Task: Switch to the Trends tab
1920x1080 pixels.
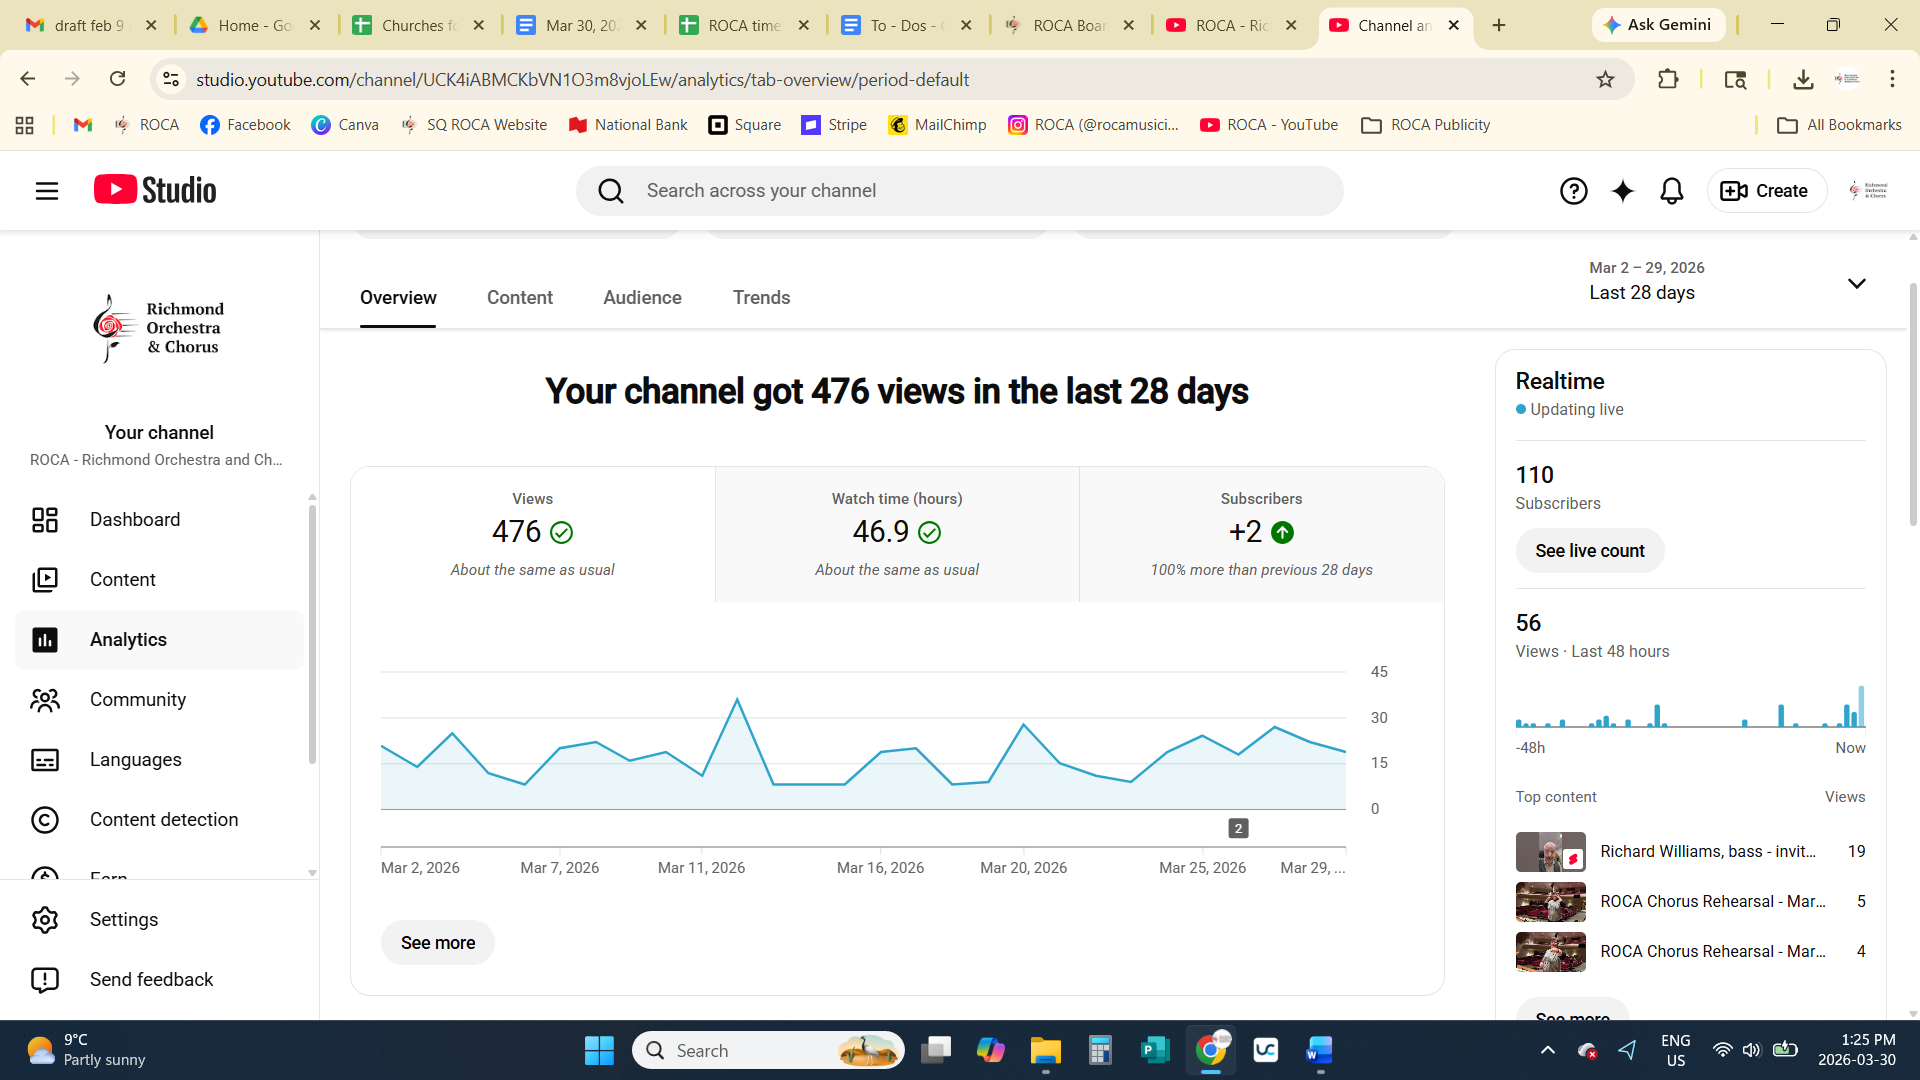Action: pyautogui.click(x=761, y=298)
